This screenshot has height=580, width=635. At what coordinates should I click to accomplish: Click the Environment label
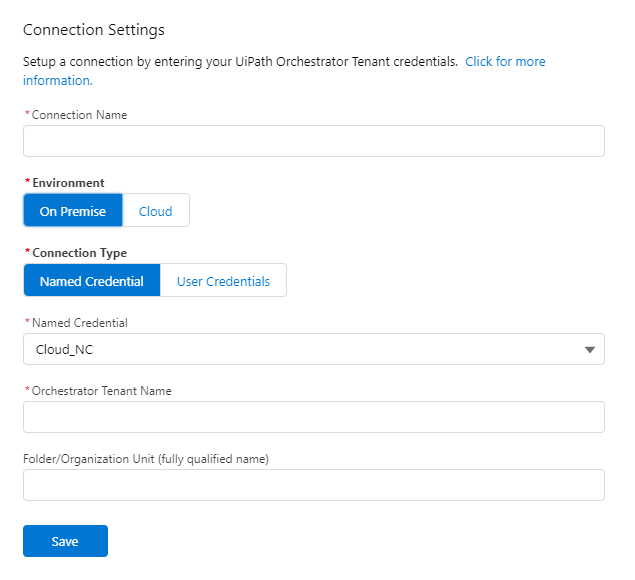(68, 183)
